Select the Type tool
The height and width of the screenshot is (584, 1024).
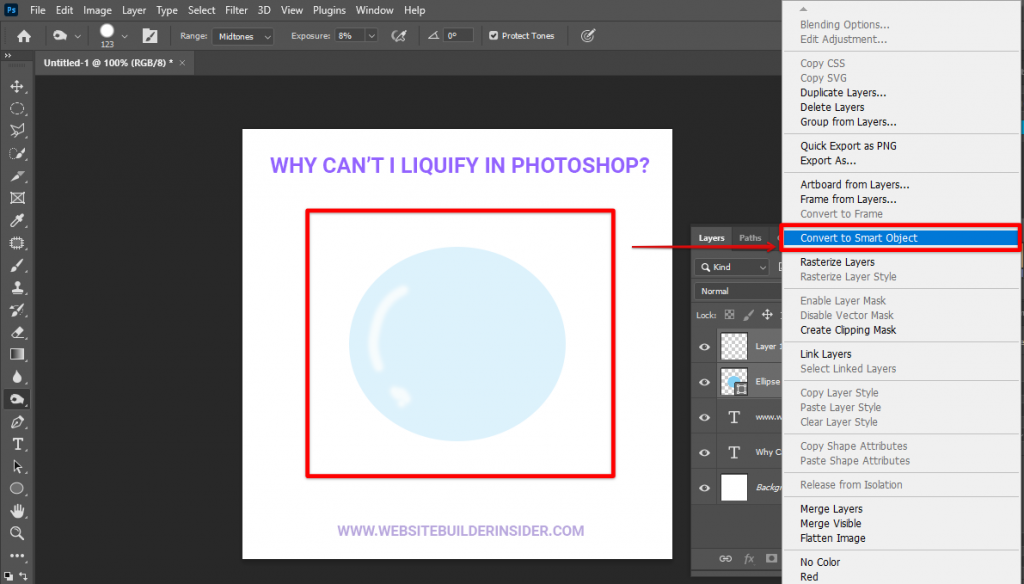[x=14, y=444]
